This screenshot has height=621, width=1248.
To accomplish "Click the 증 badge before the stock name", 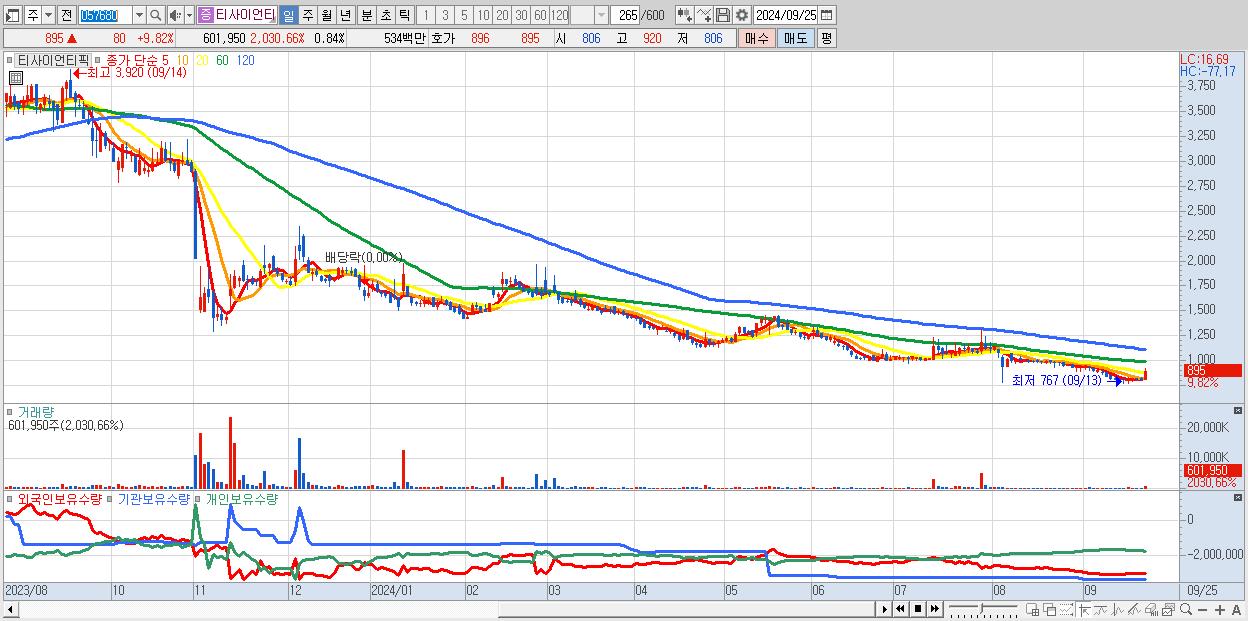I will click(205, 15).
